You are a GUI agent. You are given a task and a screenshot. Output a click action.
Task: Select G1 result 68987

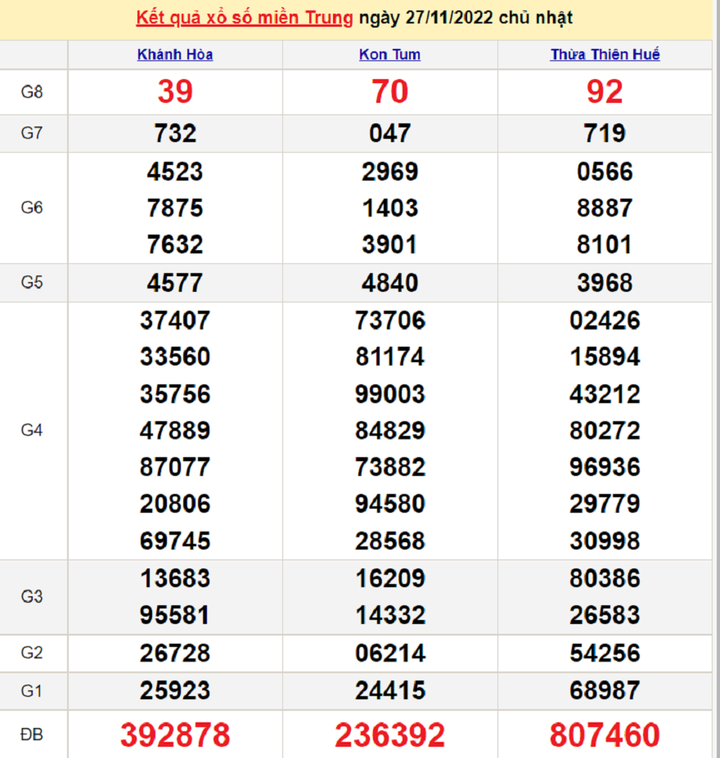point(604,691)
